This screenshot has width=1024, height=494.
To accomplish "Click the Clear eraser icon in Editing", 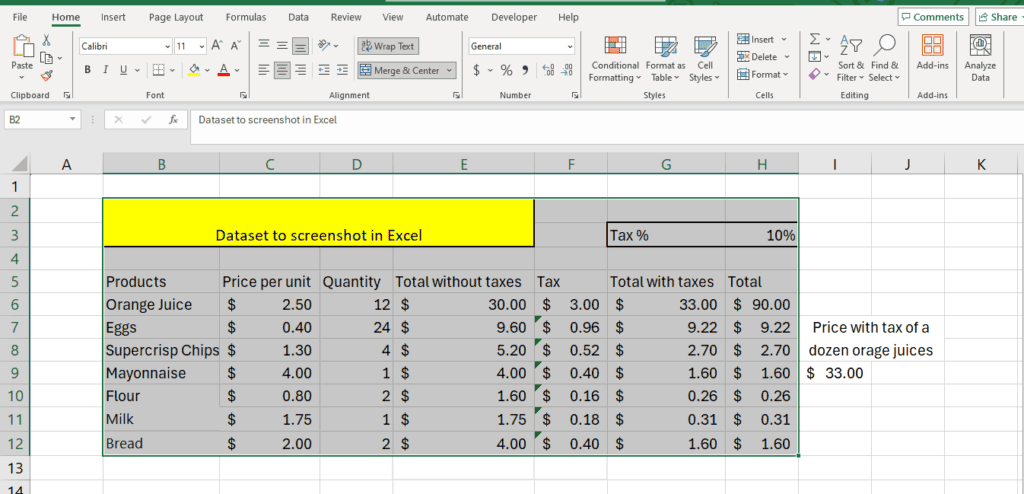I will click(x=814, y=75).
